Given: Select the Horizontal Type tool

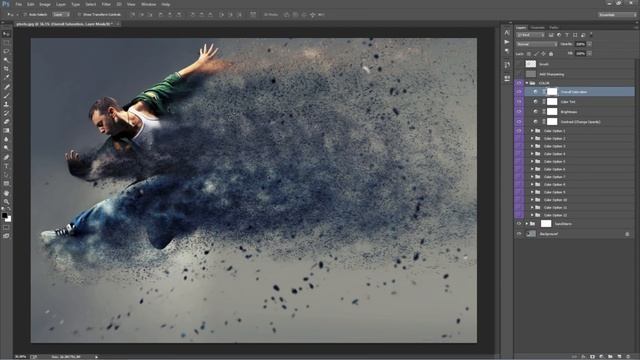Looking at the screenshot, I should [6, 166].
